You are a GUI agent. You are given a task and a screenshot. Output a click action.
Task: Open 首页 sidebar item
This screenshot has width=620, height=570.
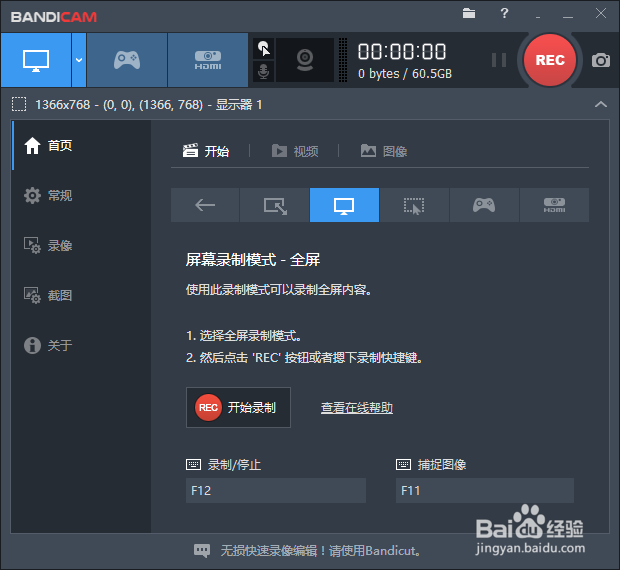pos(81,145)
